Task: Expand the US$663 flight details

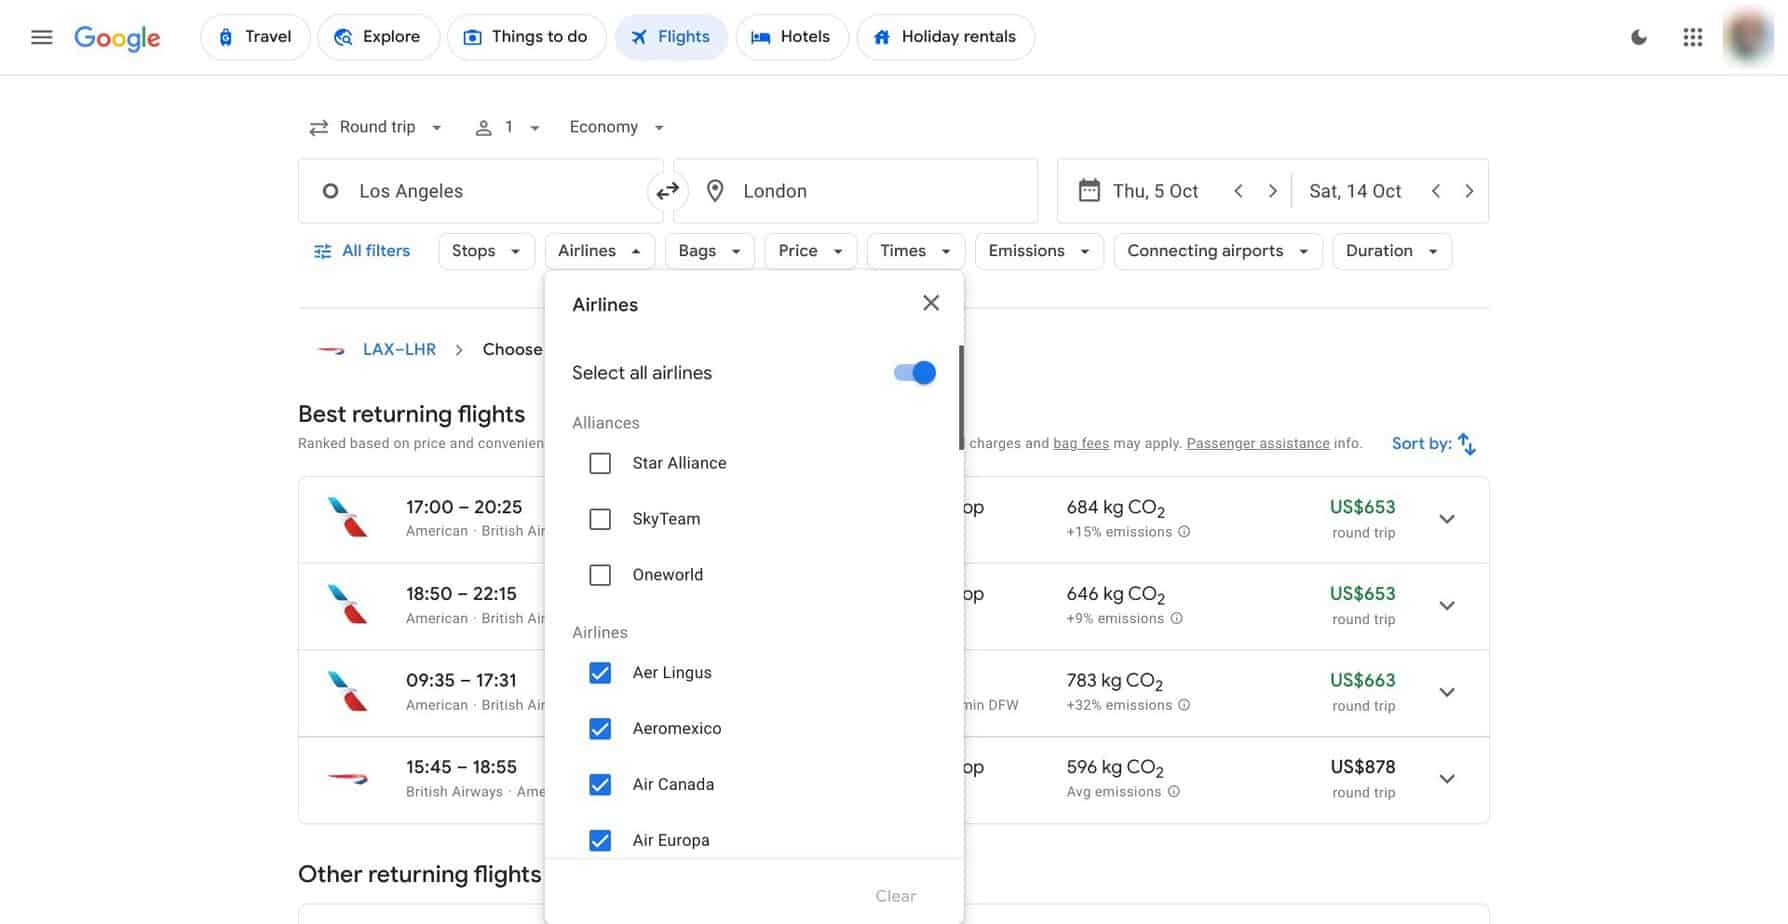Action: [1446, 692]
